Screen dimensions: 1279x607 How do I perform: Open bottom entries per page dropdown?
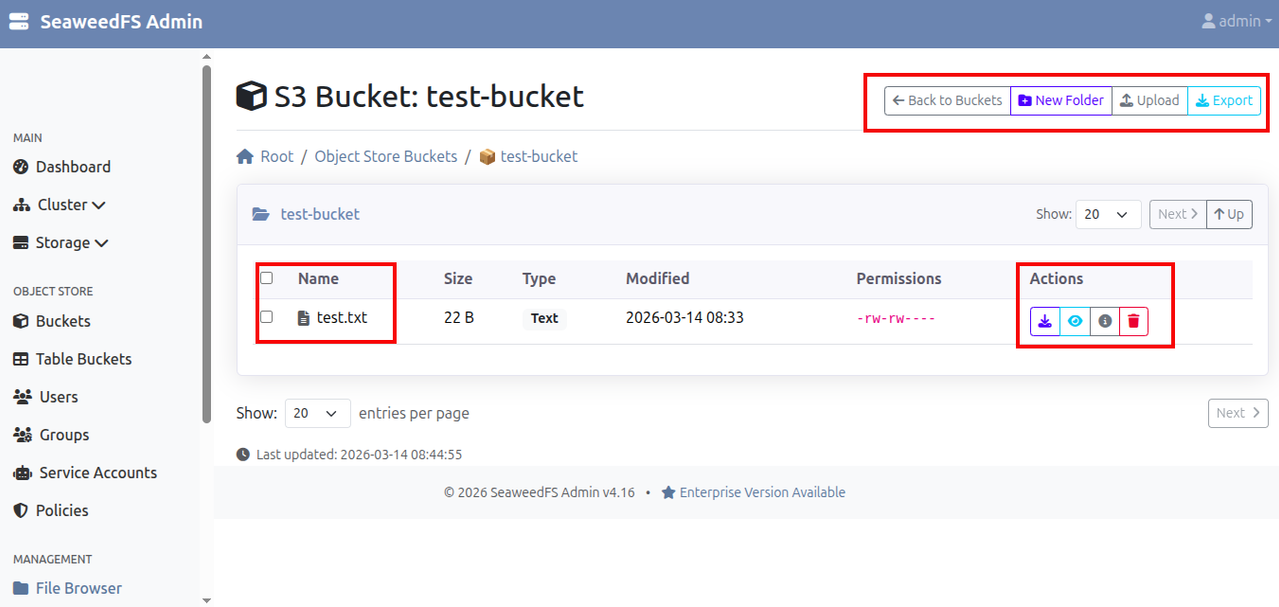(318, 413)
